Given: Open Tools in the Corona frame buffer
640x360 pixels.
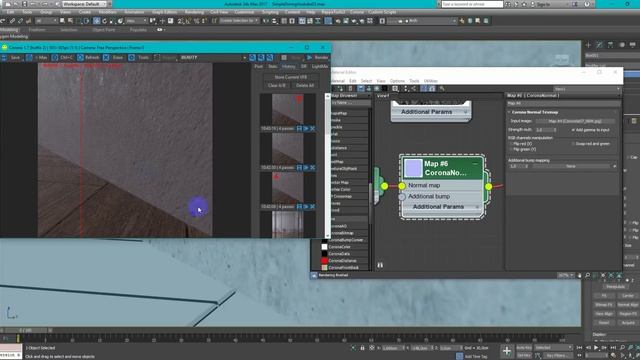Looking at the screenshot, I should (139, 58).
